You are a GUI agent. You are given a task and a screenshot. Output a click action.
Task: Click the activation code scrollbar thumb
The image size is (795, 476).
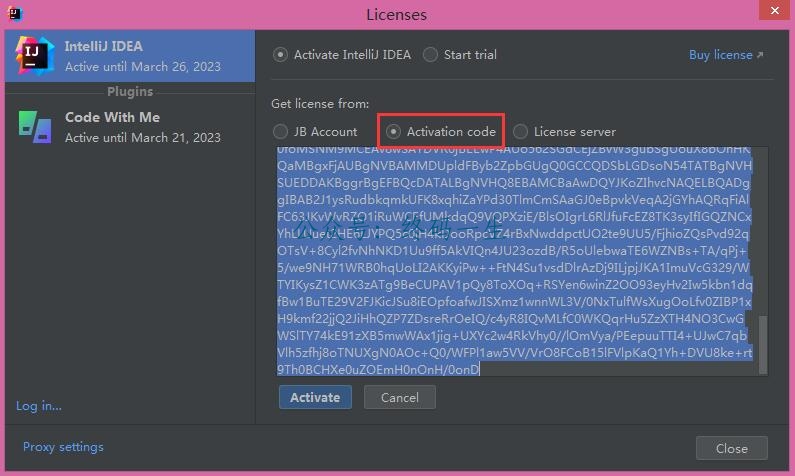click(763, 345)
